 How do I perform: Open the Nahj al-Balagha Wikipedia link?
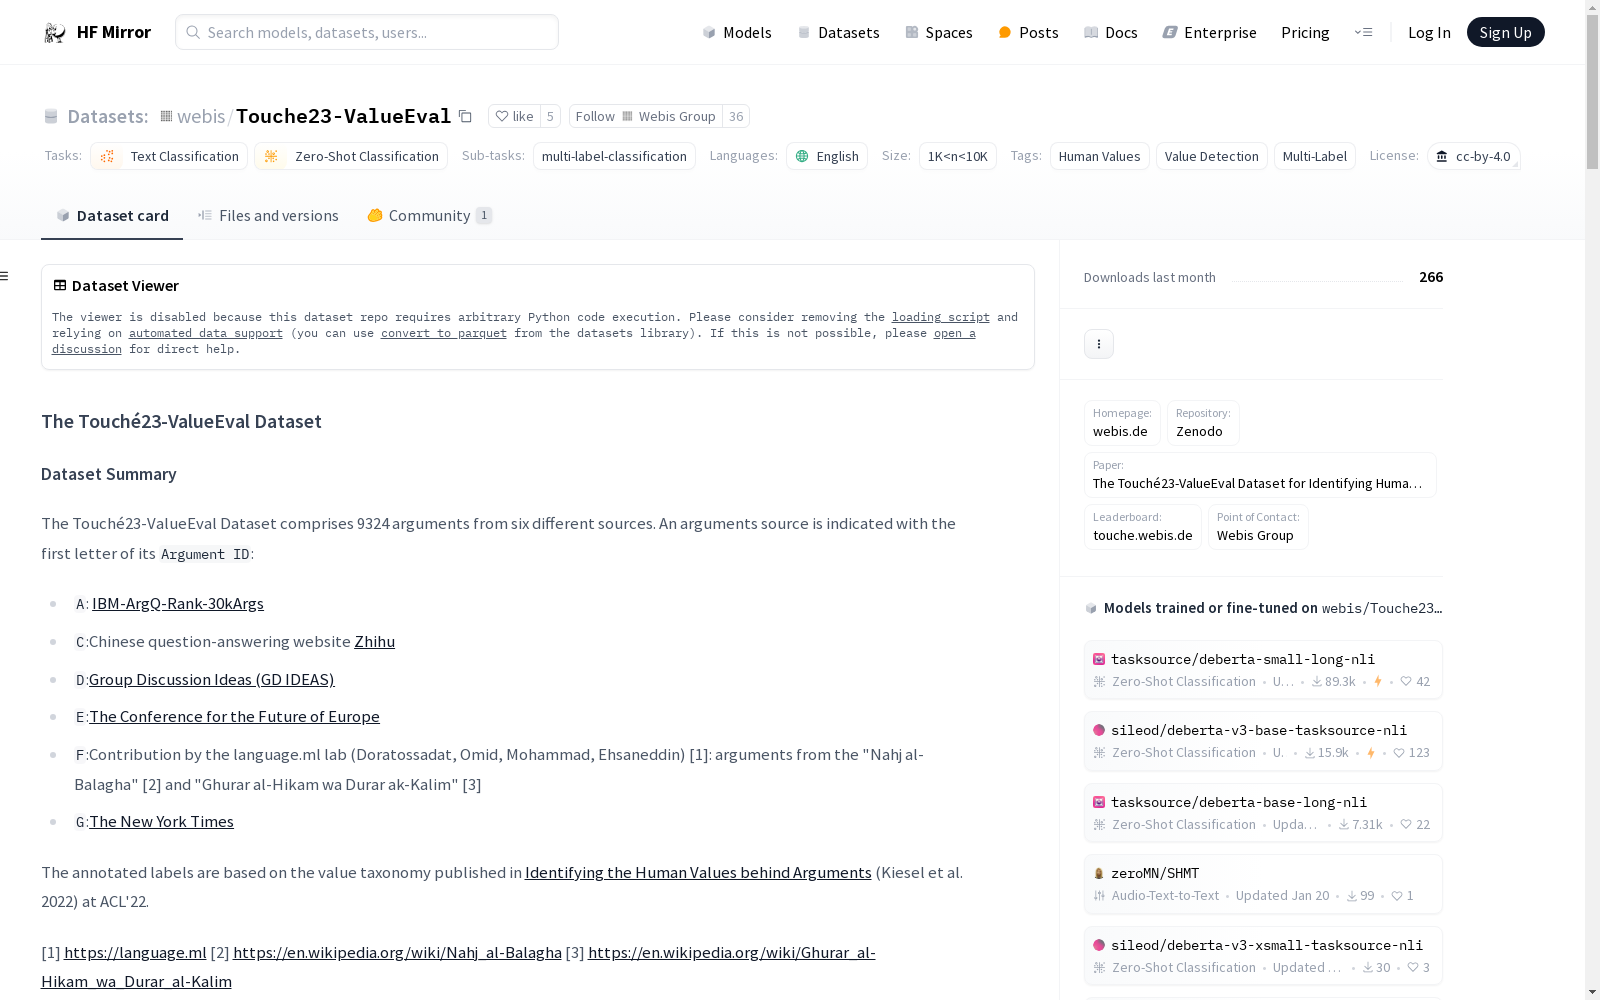pos(397,953)
